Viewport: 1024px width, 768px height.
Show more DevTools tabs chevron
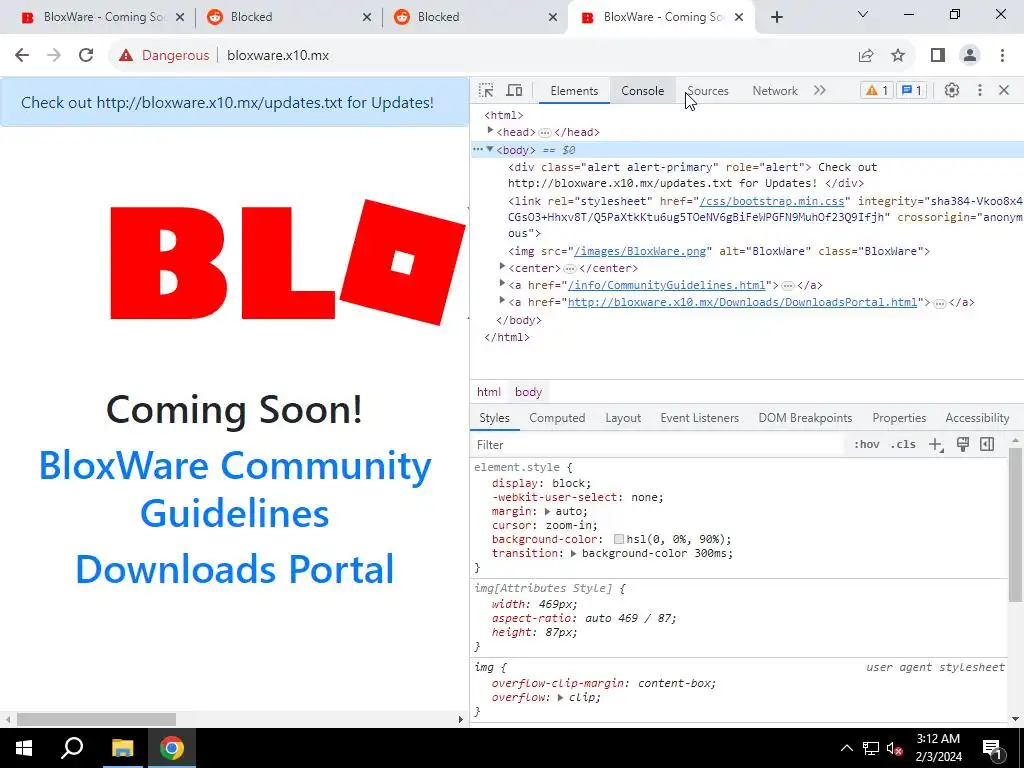pos(820,90)
